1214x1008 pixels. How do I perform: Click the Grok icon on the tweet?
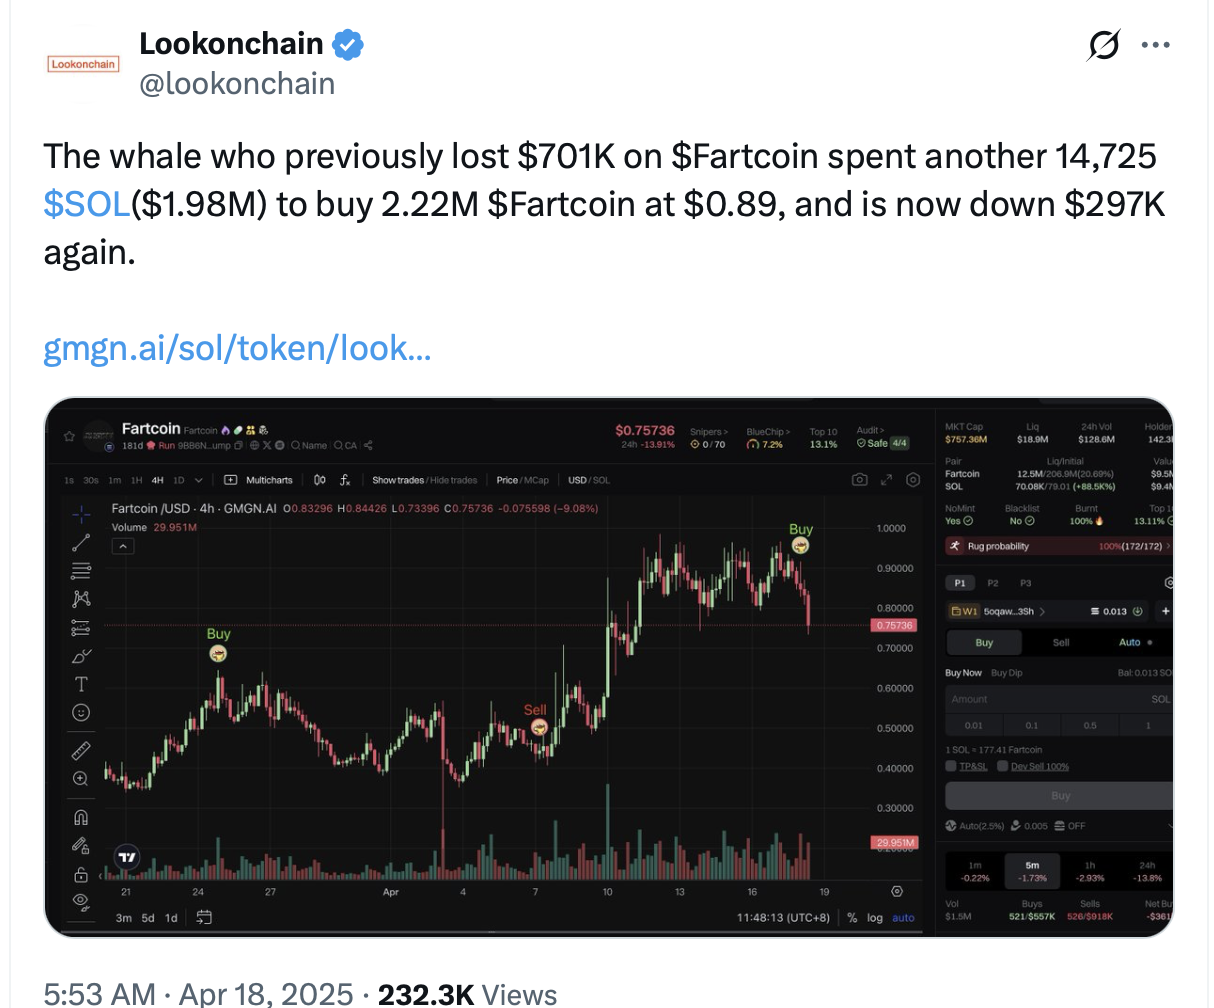point(1104,45)
